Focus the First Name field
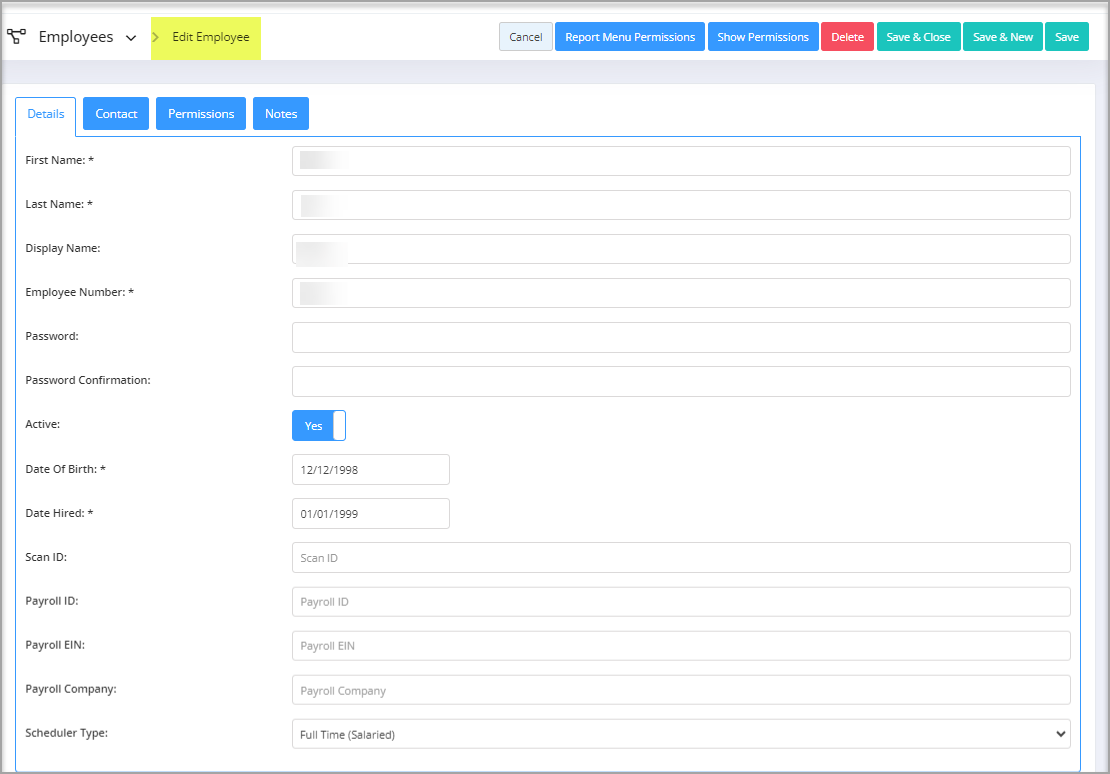The height and width of the screenshot is (774, 1110). point(681,161)
